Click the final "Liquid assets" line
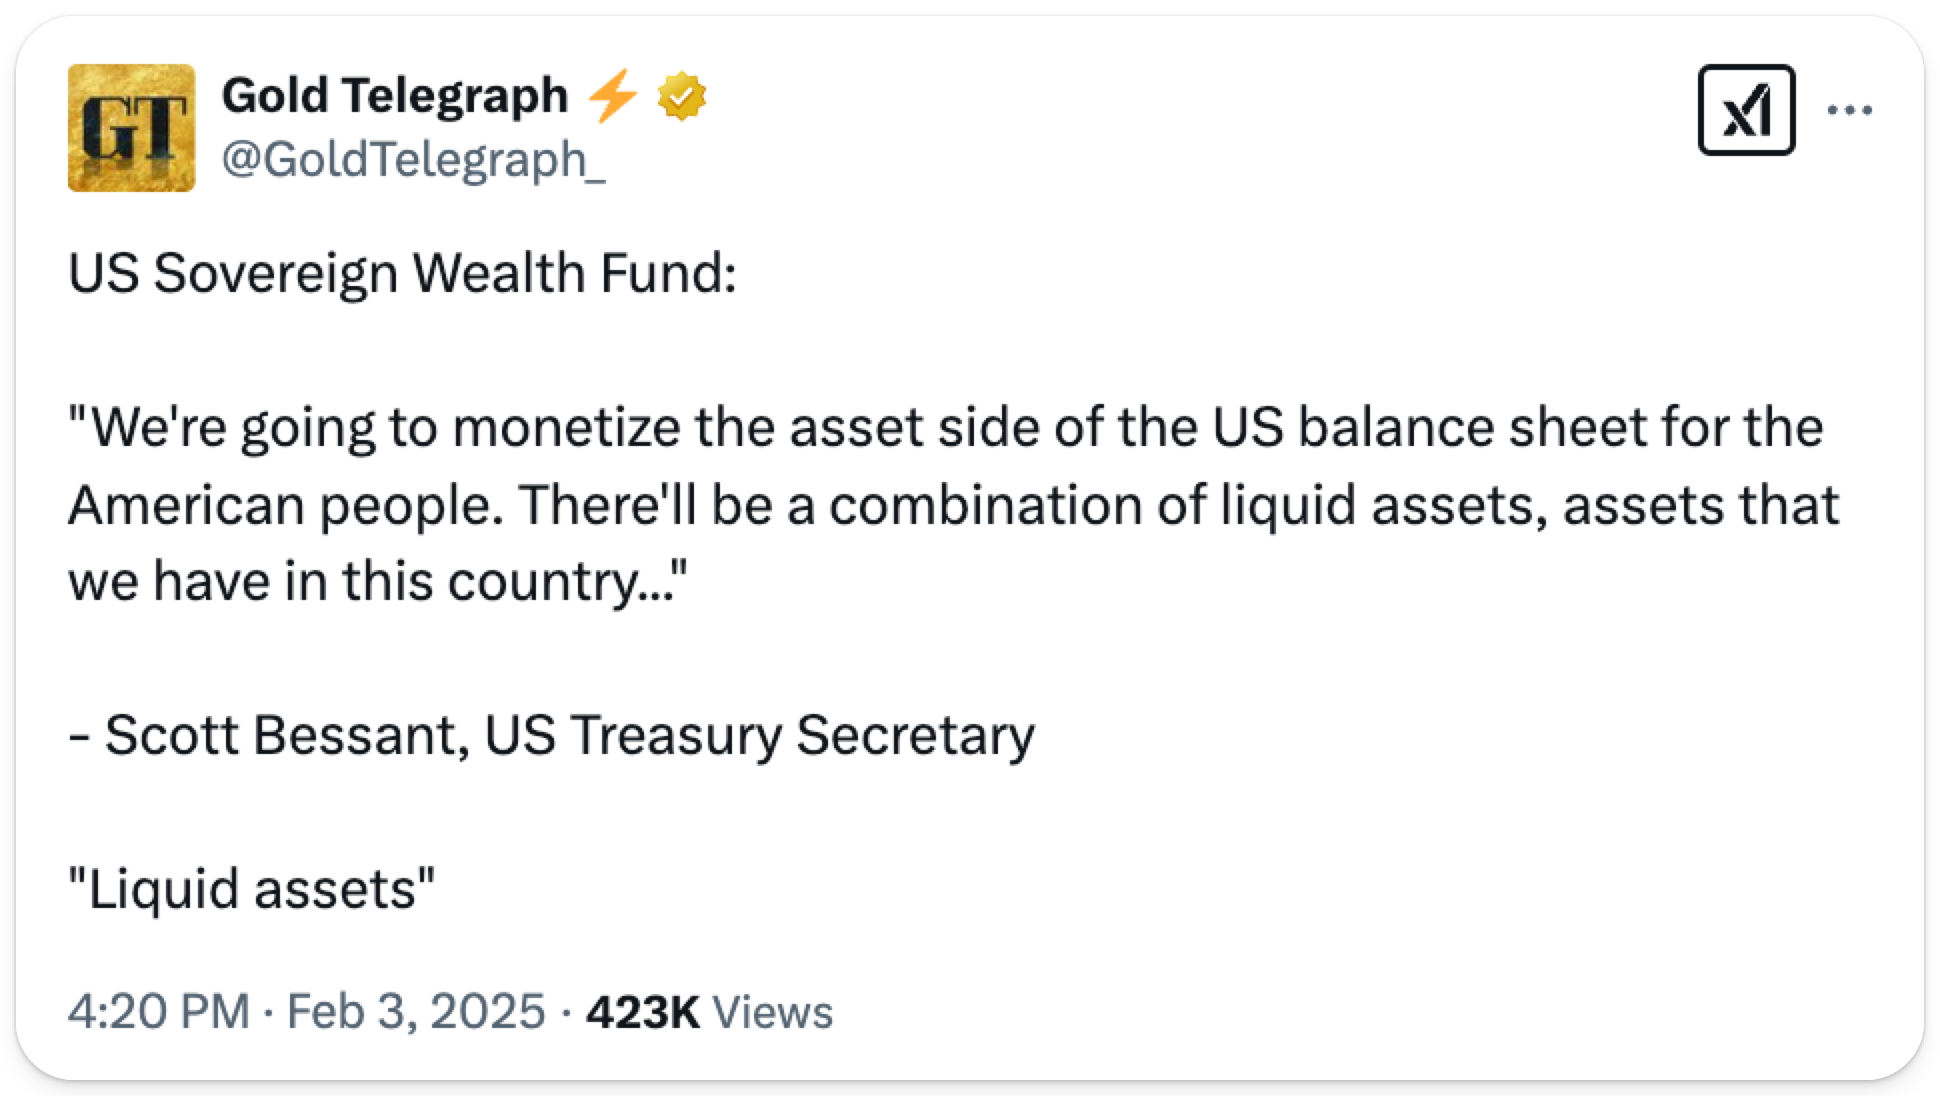1940x1096 pixels. tap(252, 888)
